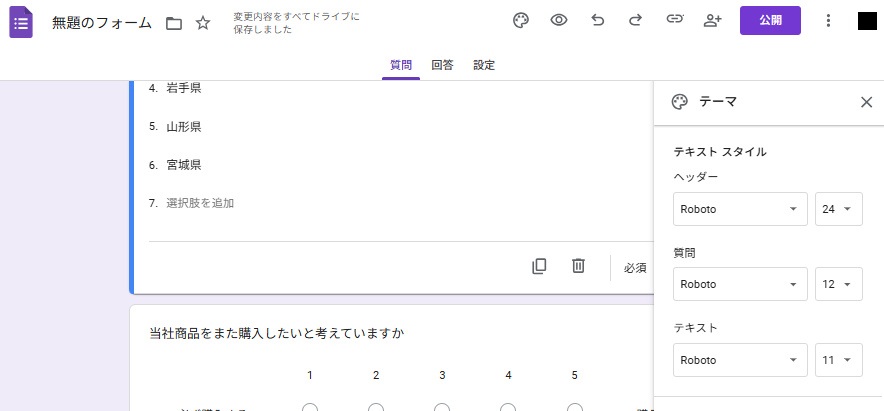Open the header font dropdown
Image resolution: width=884 pixels, height=411 pixels.
click(x=740, y=209)
